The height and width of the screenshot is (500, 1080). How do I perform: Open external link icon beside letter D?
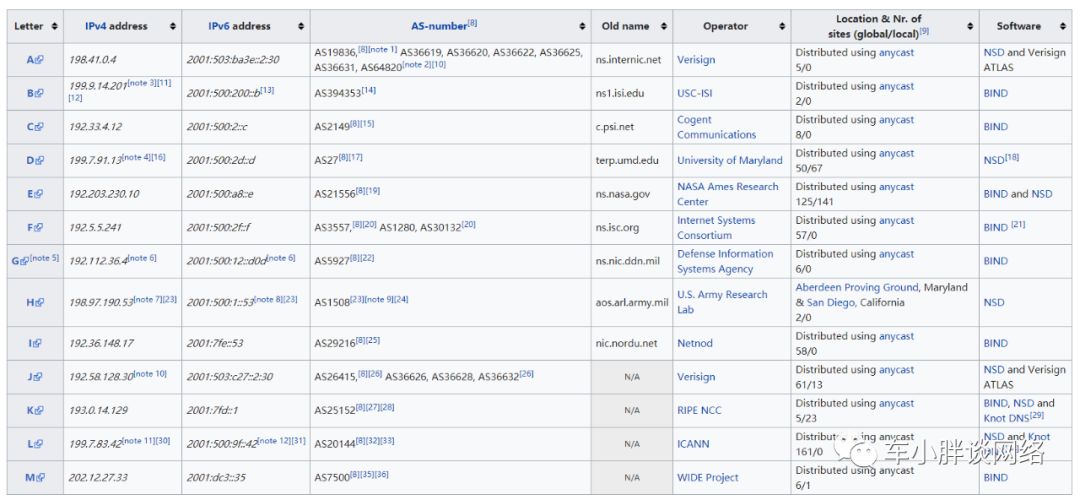40,160
